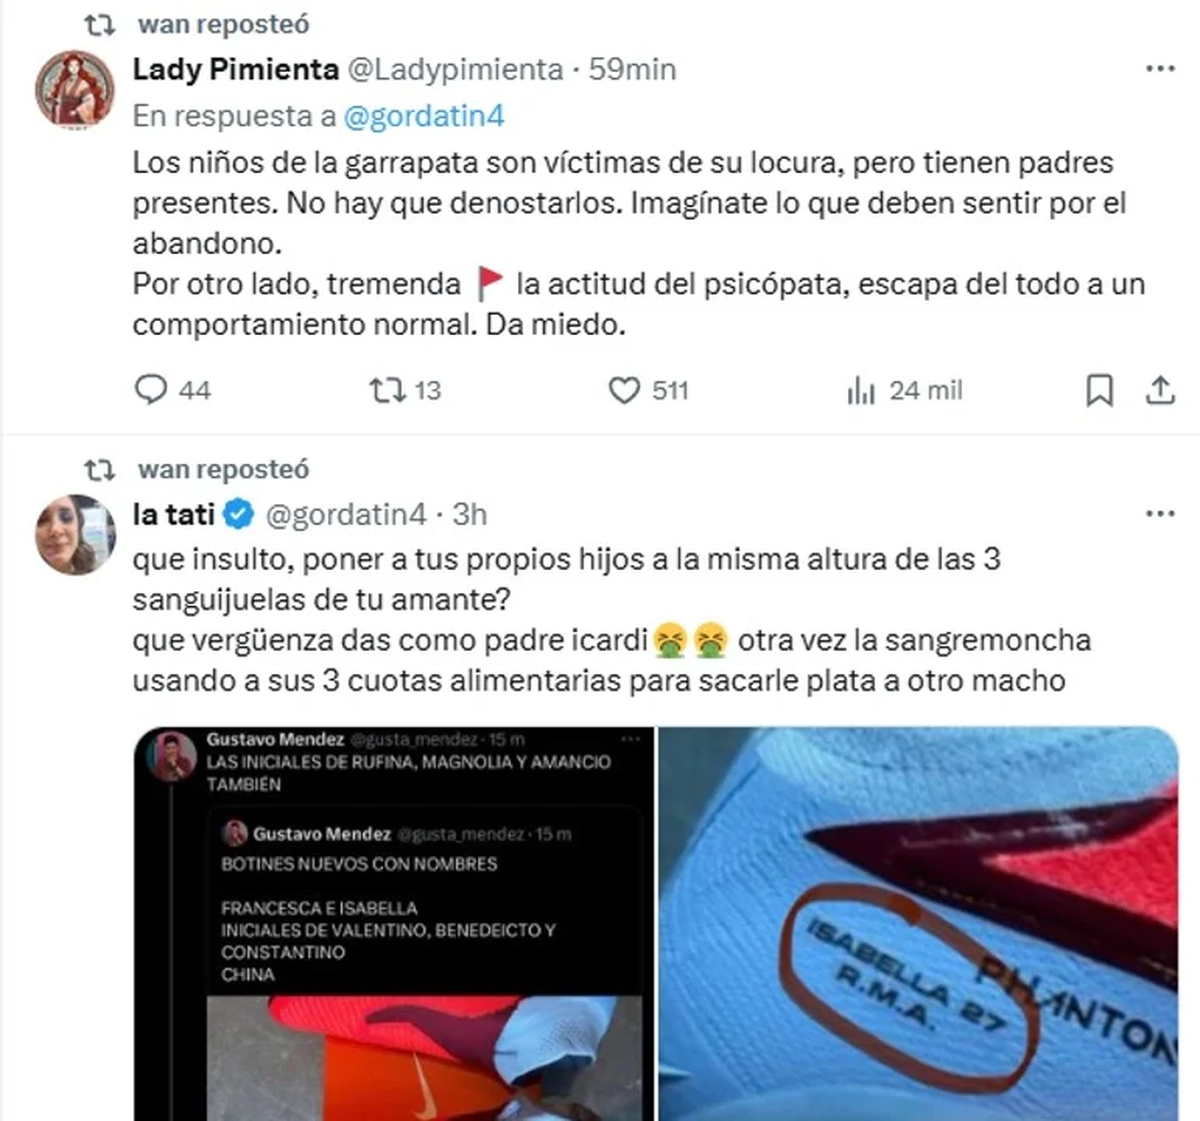Image resolution: width=1200 pixels, height=1121 pixels.
Task: Repost Lady Pimienta's tweet
Action: (405, 390)
